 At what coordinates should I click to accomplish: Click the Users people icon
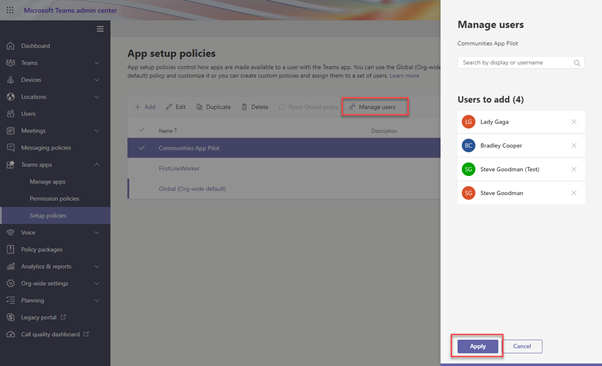click(10, 114)
